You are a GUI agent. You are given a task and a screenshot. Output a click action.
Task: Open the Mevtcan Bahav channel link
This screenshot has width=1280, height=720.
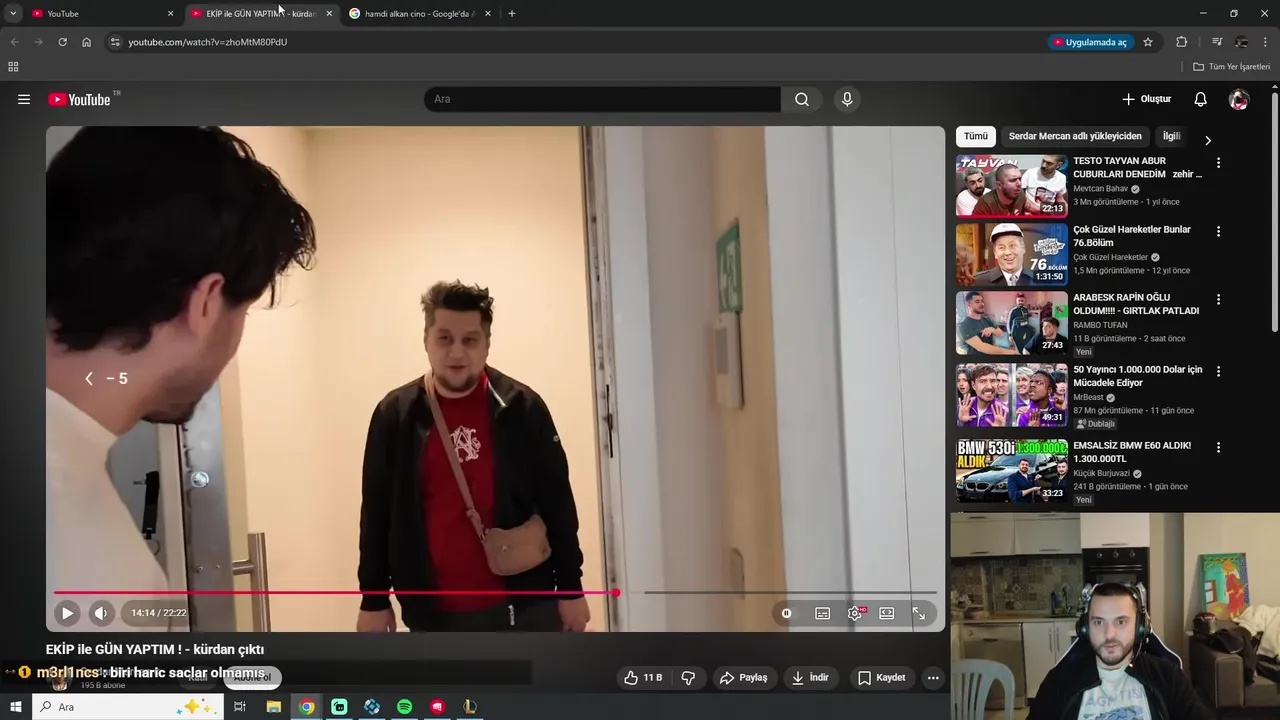tap(1100, 189)
